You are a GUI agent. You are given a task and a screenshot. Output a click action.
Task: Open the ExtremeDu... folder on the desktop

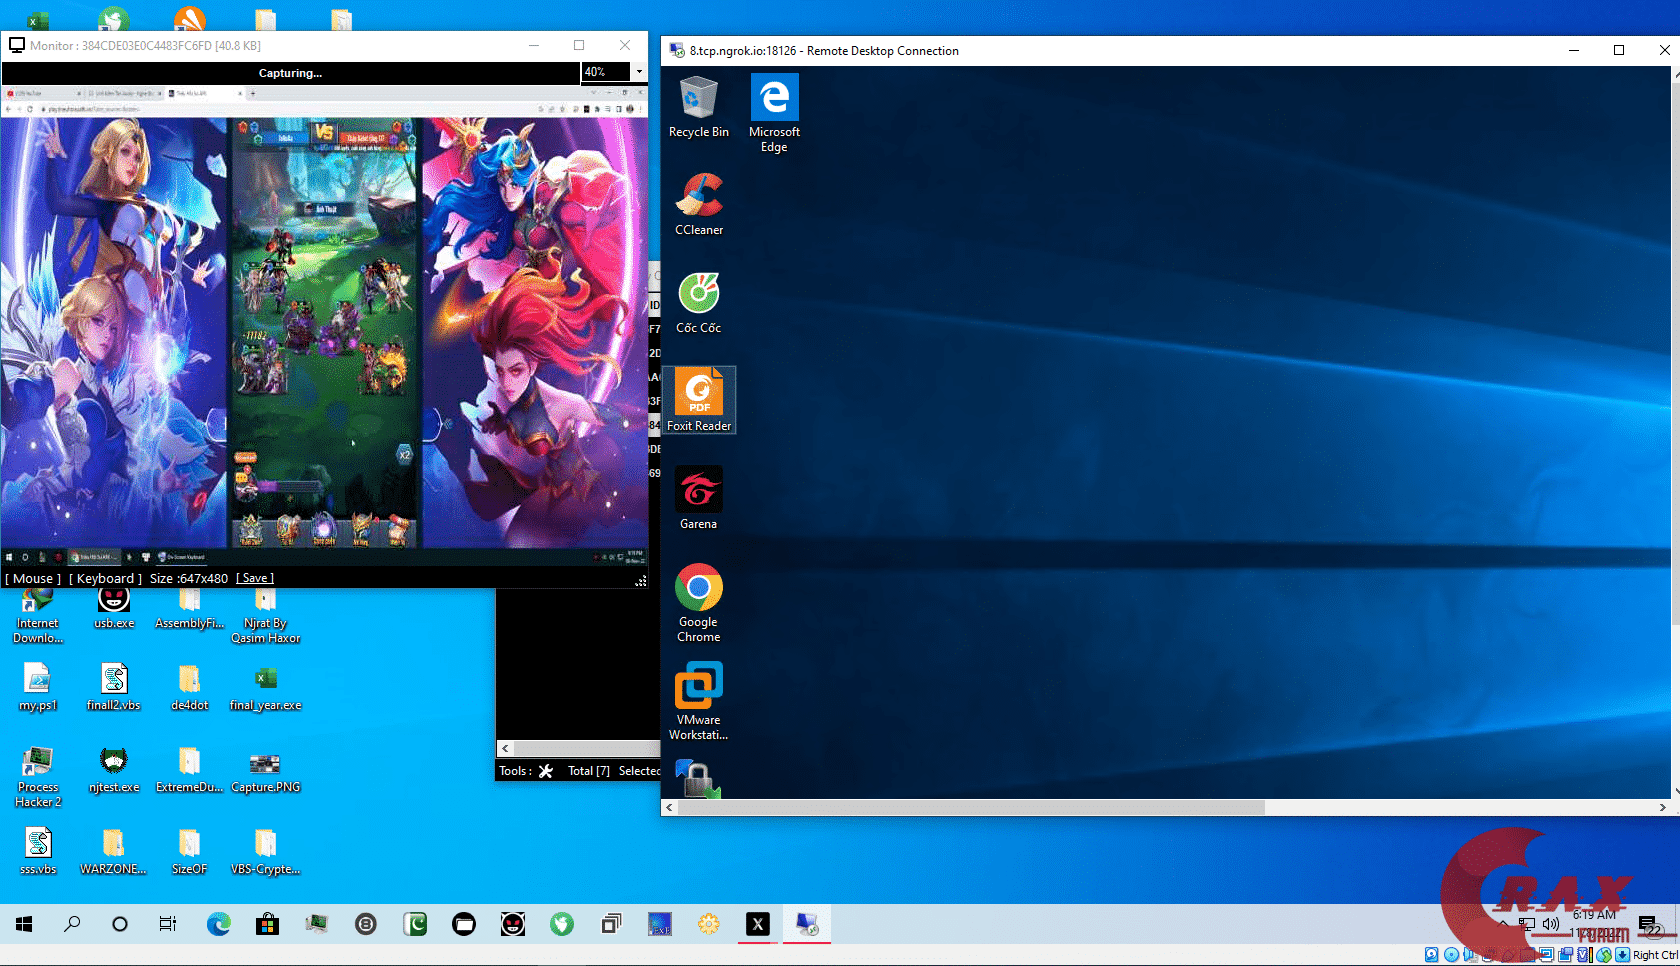(x=190, y=770)
